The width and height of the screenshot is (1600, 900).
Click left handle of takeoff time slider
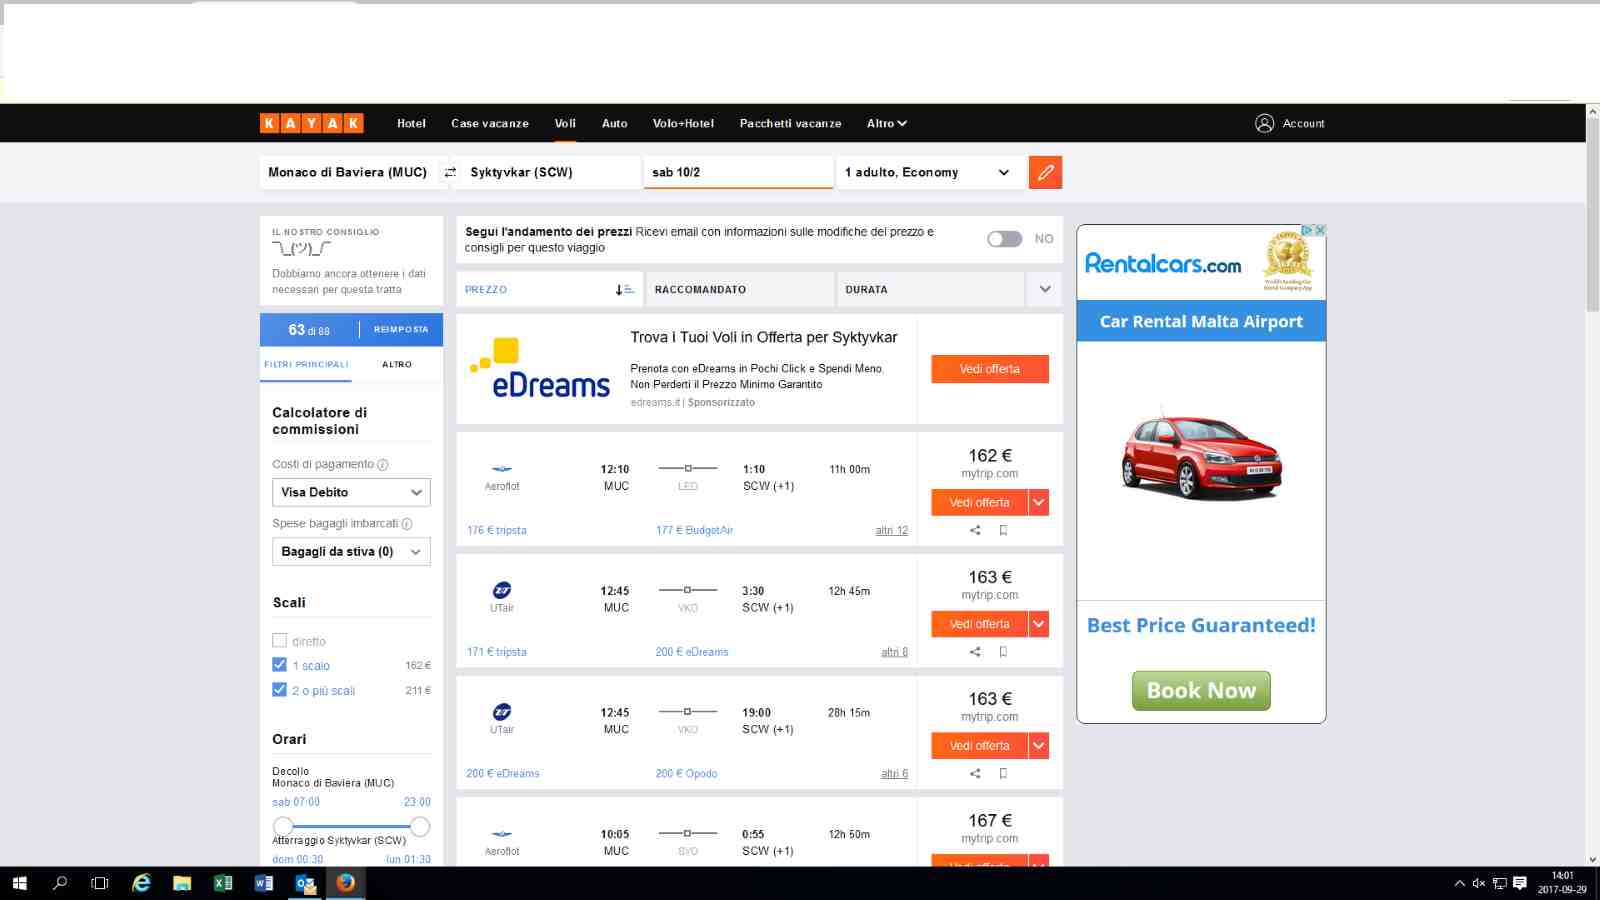click(x=283, y=826)
